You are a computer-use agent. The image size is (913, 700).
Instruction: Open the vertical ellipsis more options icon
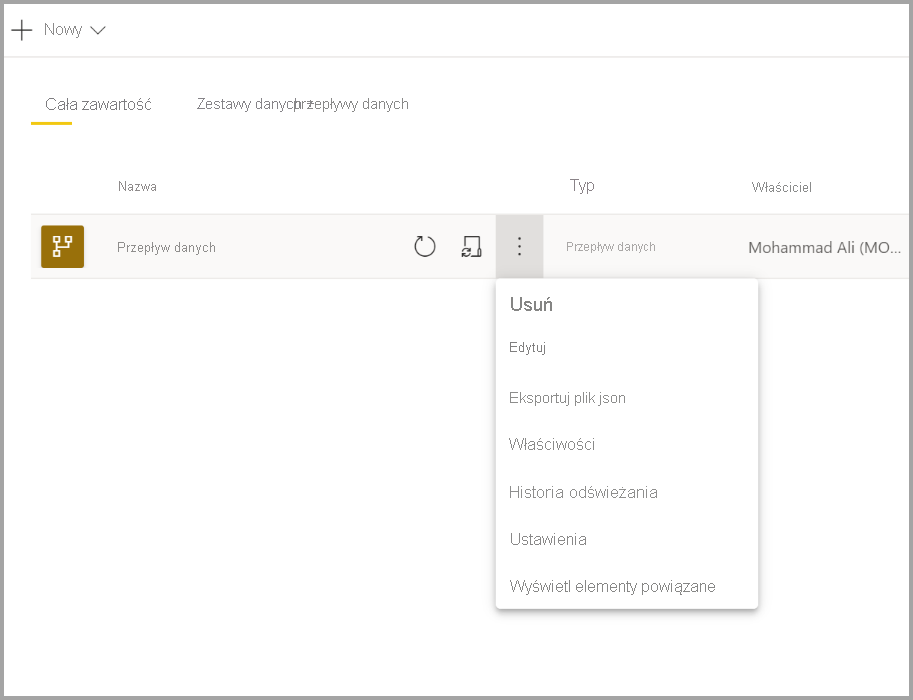(519, 246)
